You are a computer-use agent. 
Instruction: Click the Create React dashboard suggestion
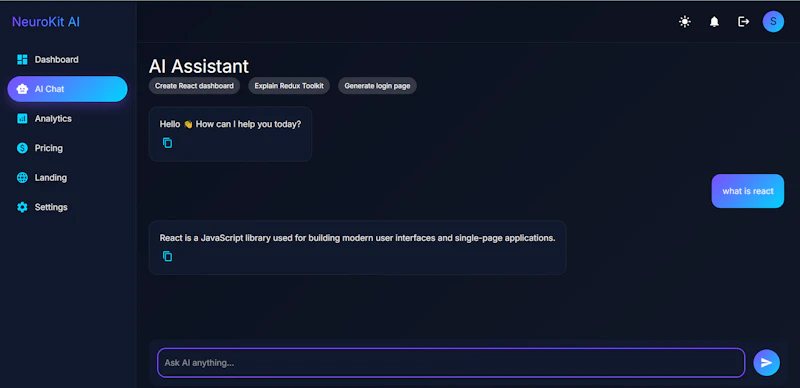(x=194, y=86)
